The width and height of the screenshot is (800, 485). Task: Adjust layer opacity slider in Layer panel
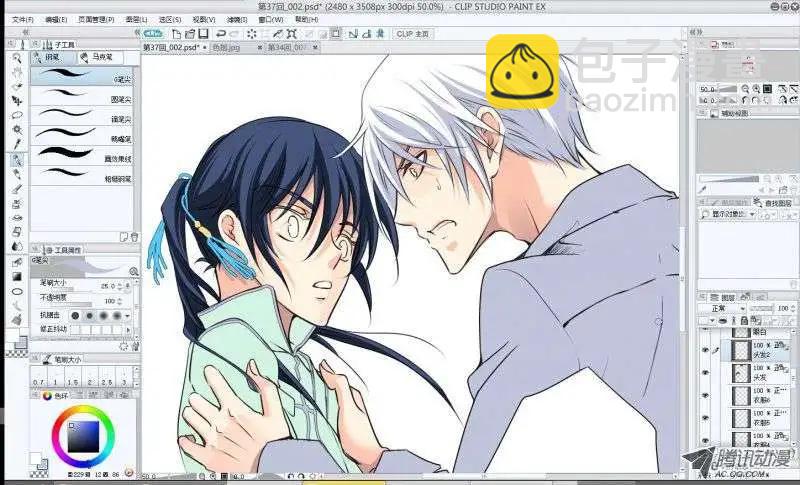pos(761,309)
